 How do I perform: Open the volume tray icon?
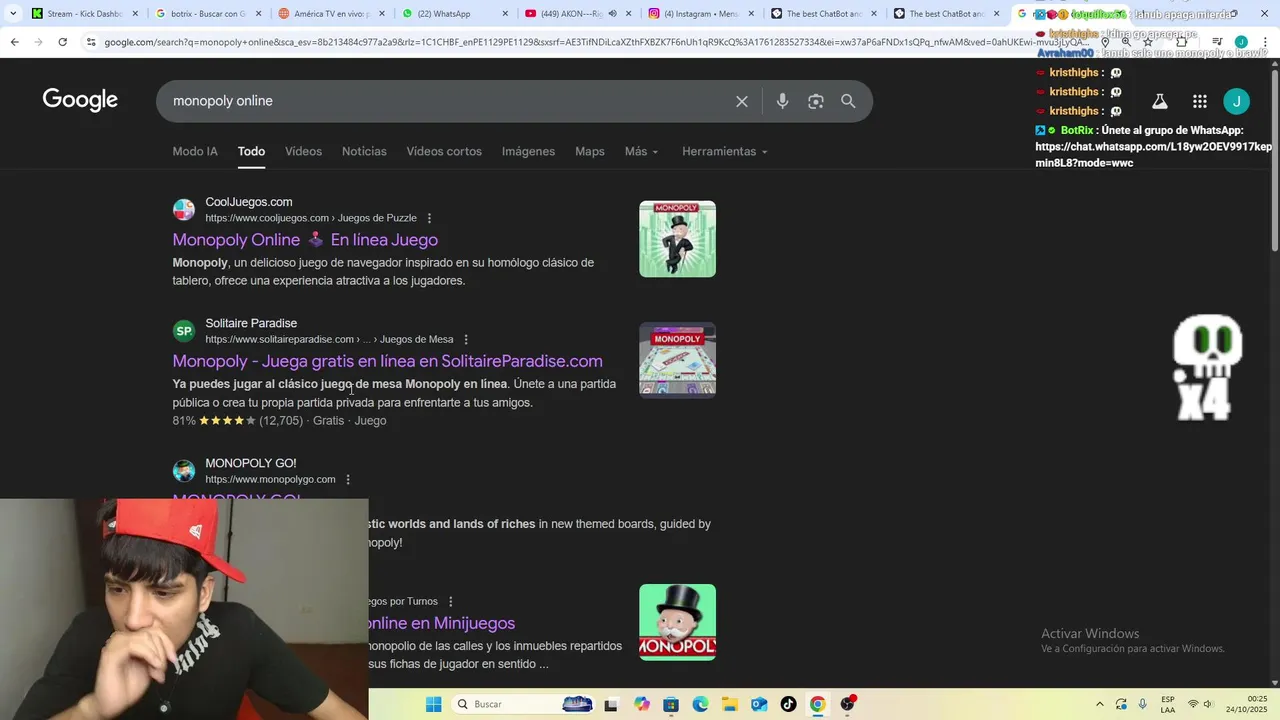[x=1208, y=704]
